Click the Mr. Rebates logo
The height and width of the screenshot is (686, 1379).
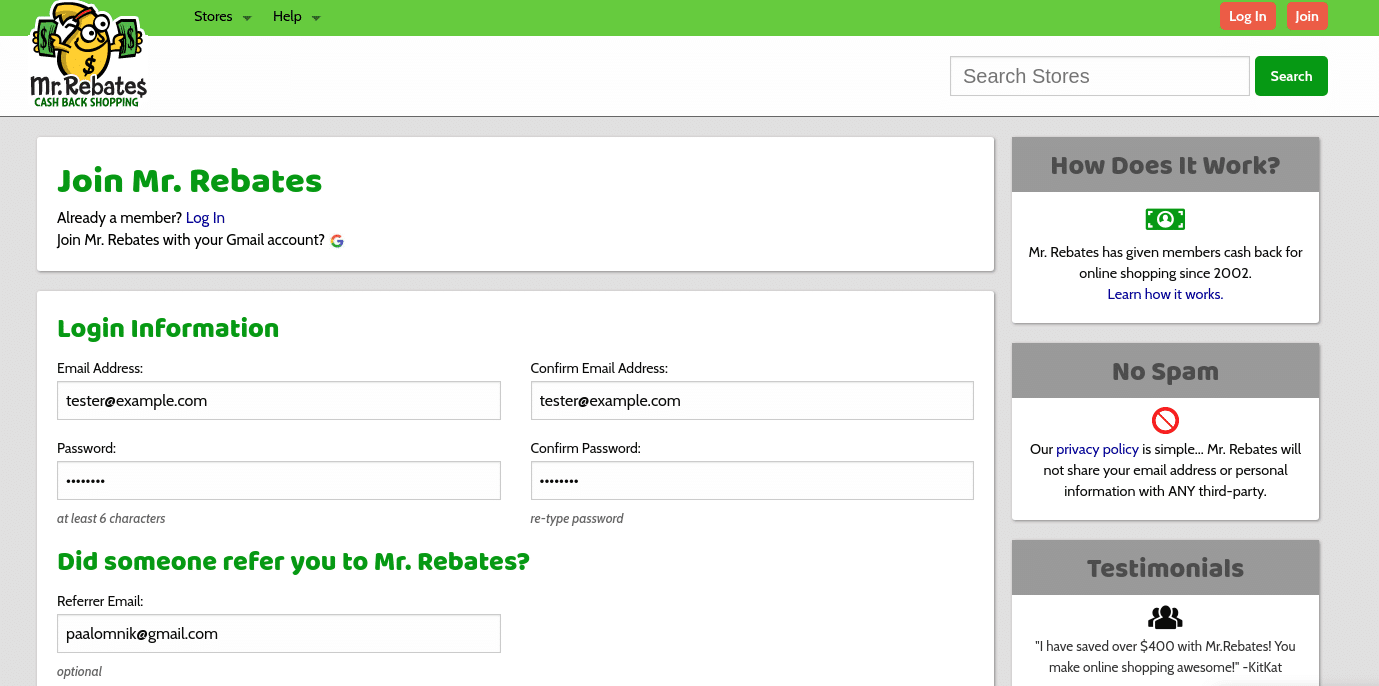[89, 55]
